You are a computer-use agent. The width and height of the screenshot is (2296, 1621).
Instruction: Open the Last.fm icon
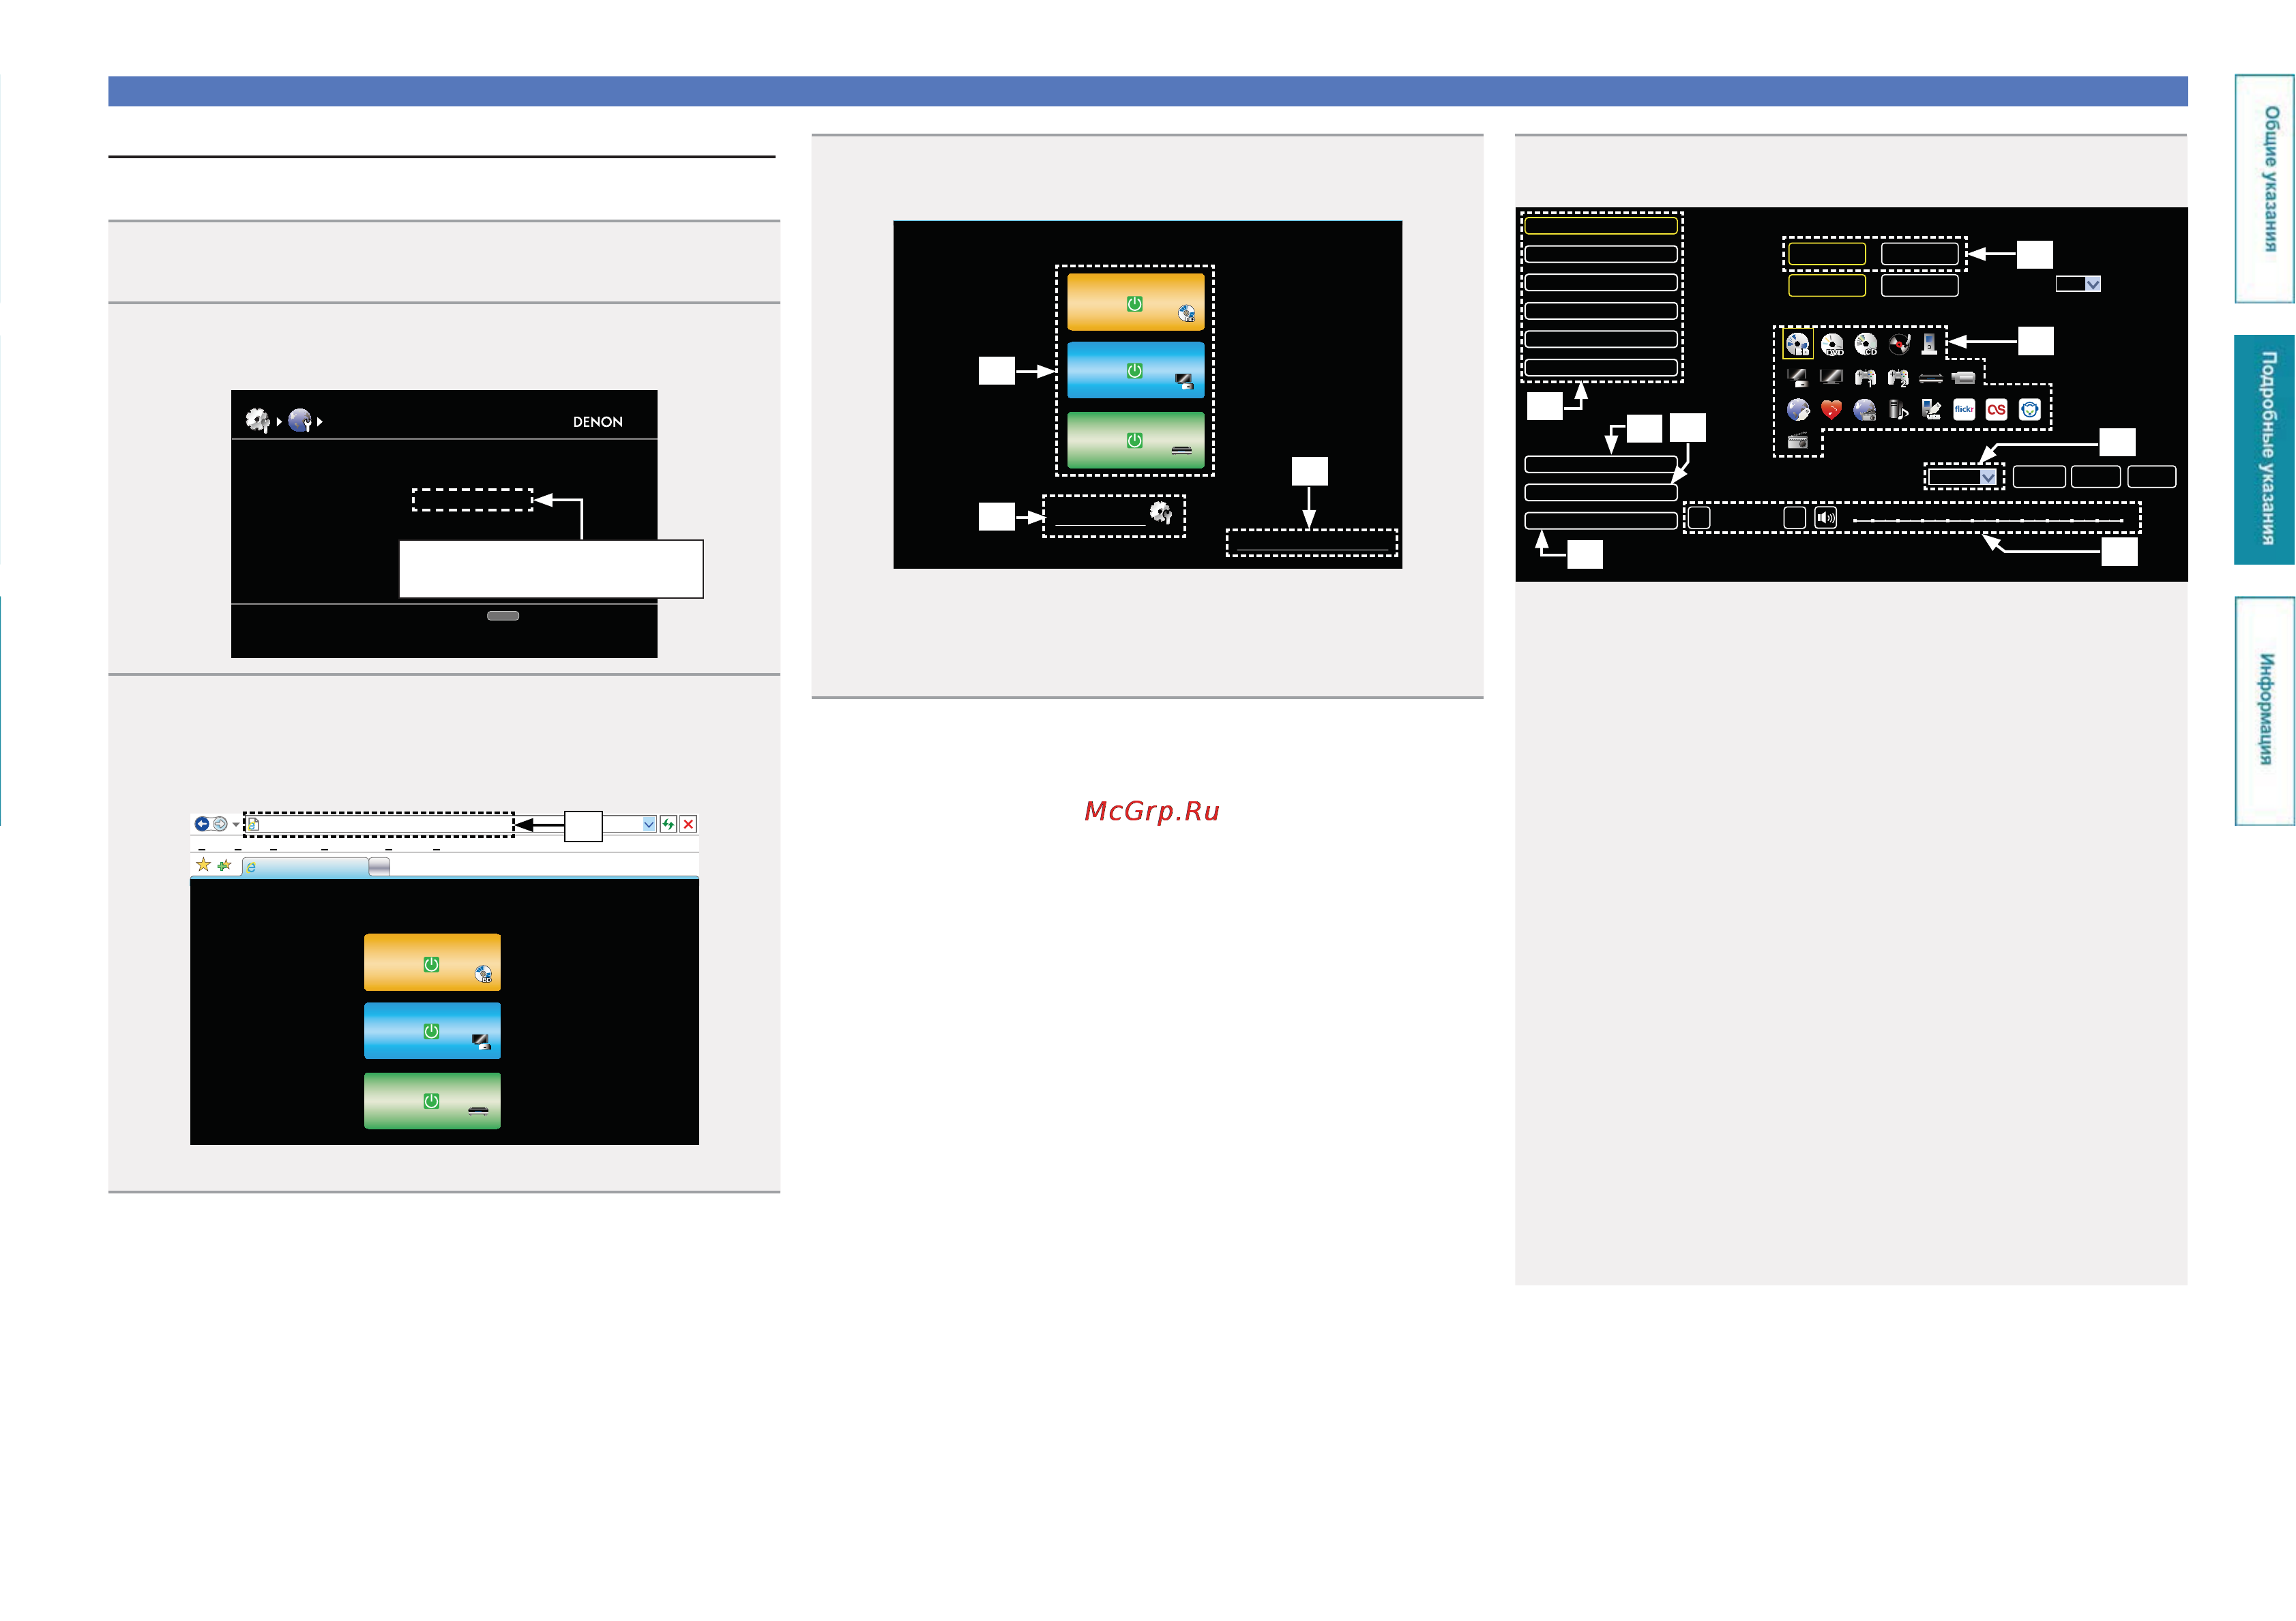click(1997, 409)
